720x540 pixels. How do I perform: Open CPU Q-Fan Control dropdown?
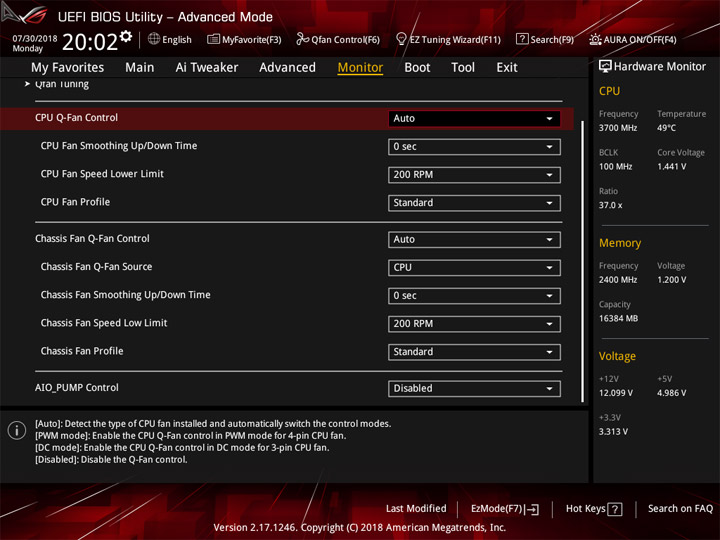tap(474, 118)
